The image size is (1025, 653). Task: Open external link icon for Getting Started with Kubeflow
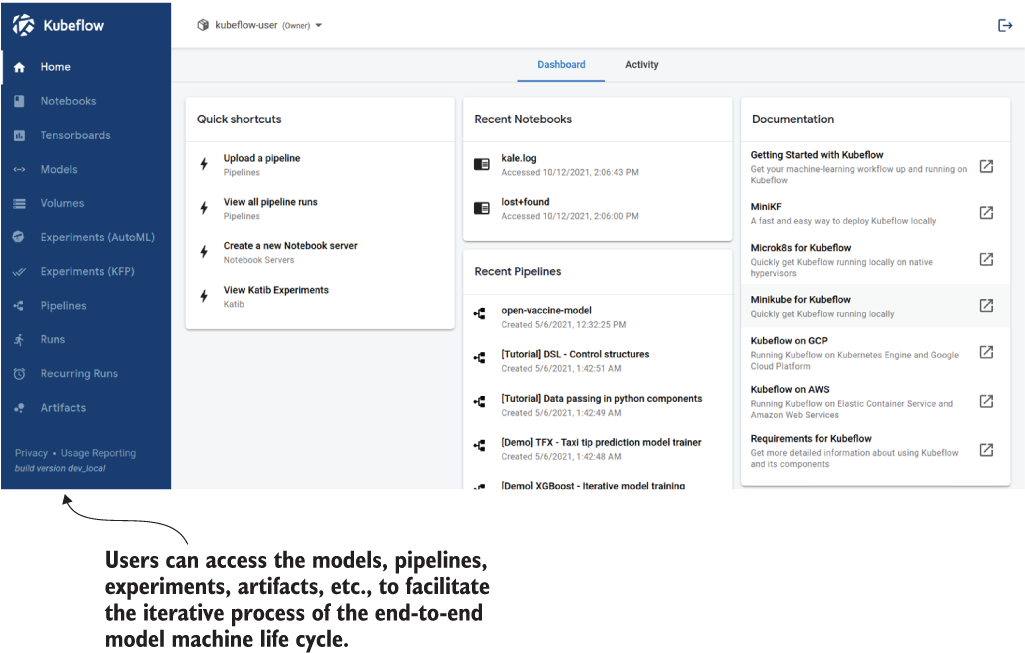tap(986, 166)
